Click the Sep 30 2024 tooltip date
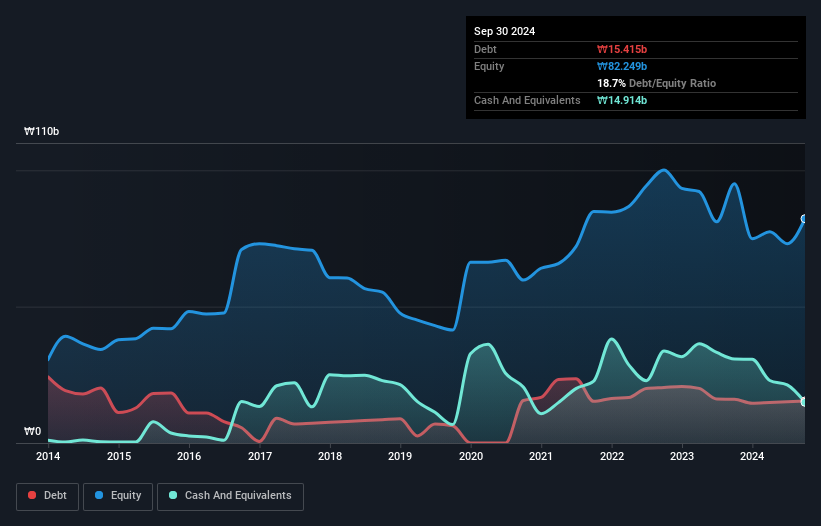Screen dimensions: 821x526 (504, 31)
